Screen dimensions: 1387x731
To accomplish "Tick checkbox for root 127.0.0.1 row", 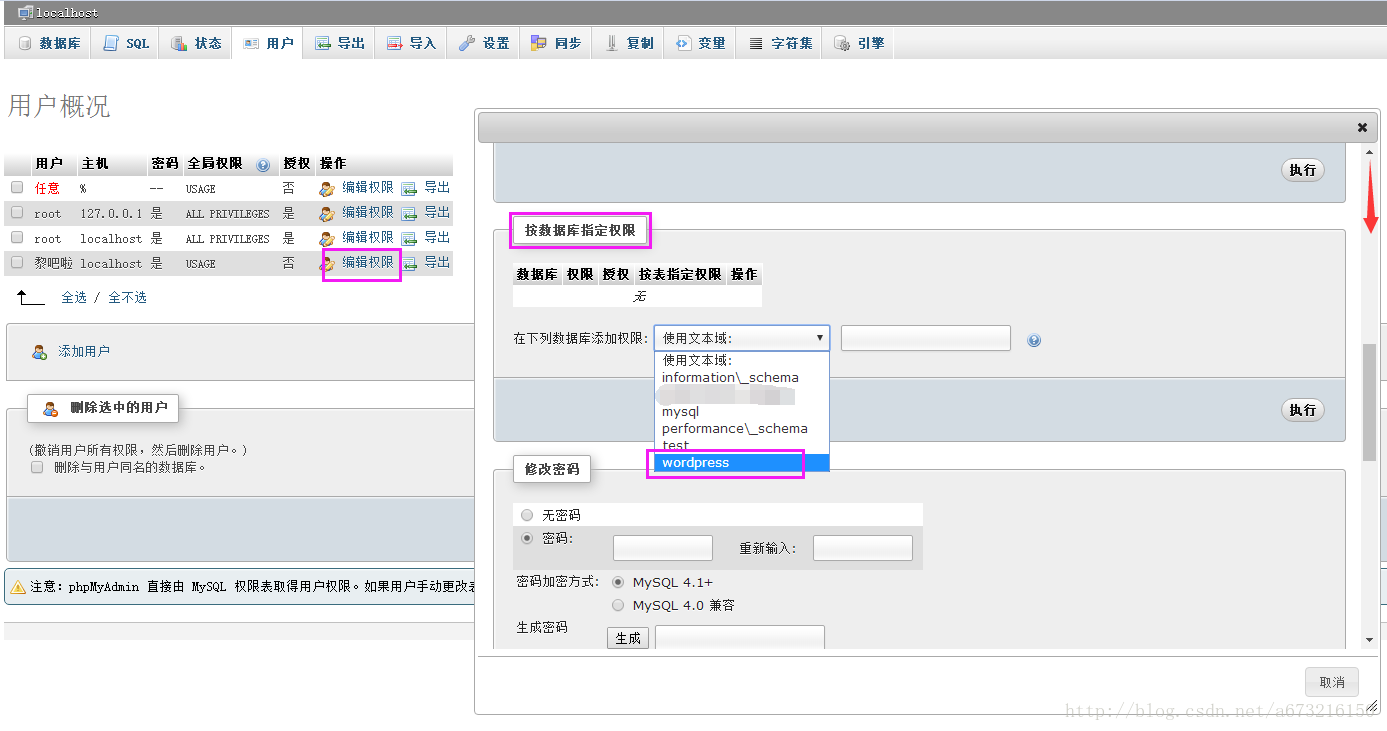I will coord(17,212).
